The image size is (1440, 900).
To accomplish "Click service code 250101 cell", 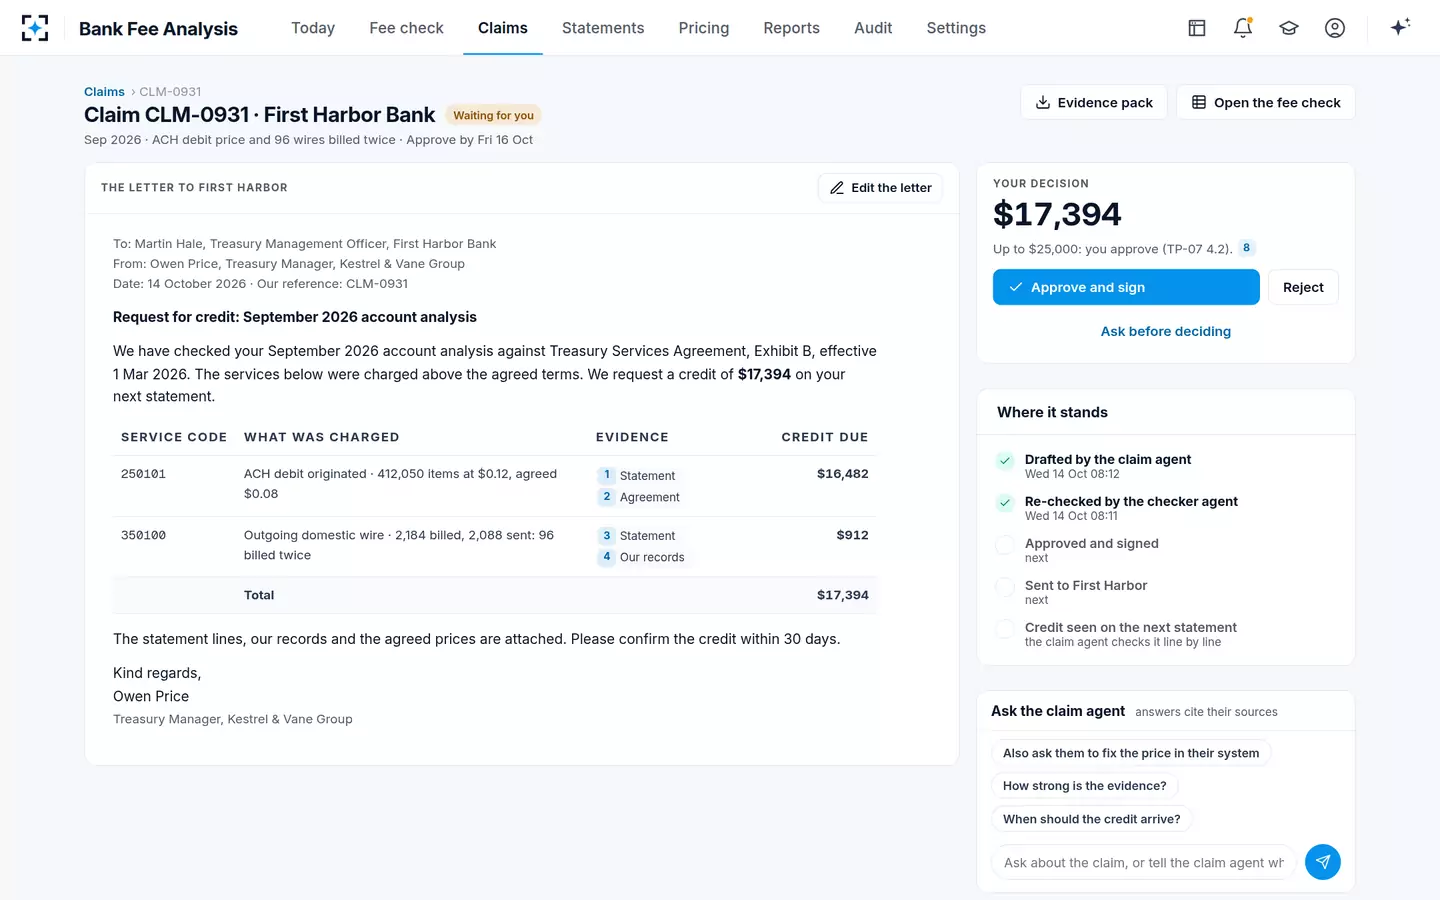I will click(x=143, y=474).
